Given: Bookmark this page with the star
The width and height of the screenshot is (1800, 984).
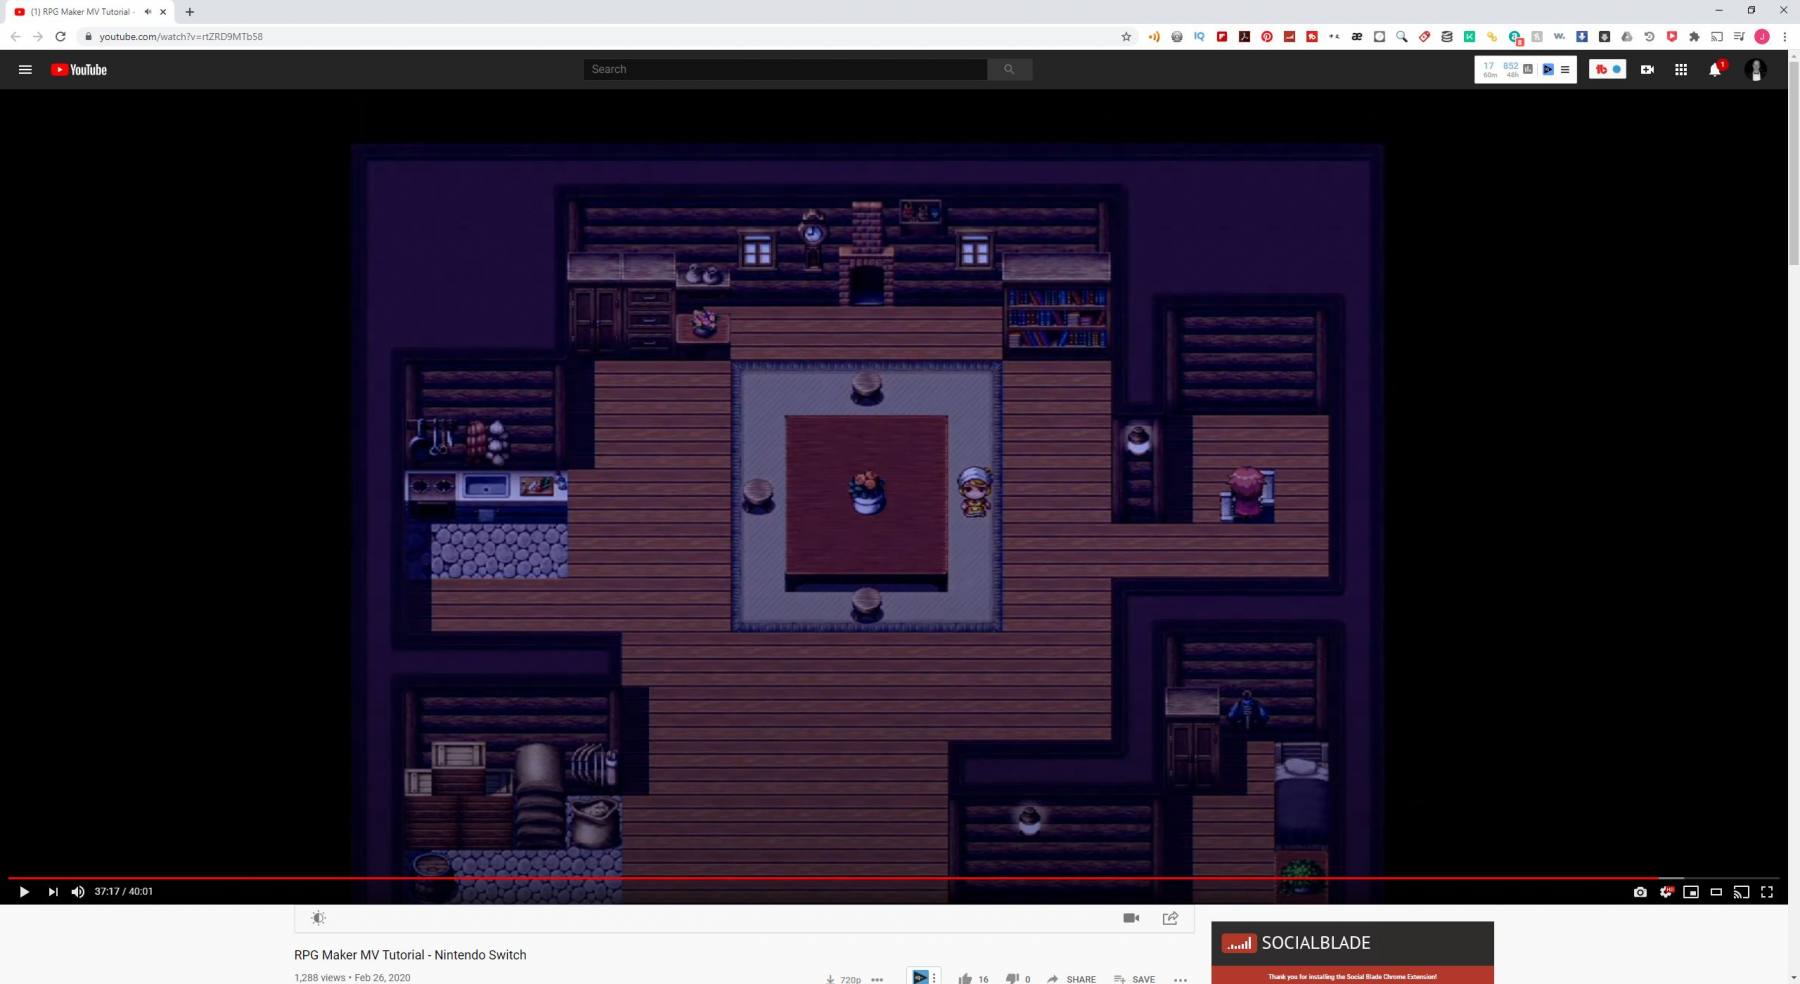Looking at the screenshot, I should click(1126, 37).
